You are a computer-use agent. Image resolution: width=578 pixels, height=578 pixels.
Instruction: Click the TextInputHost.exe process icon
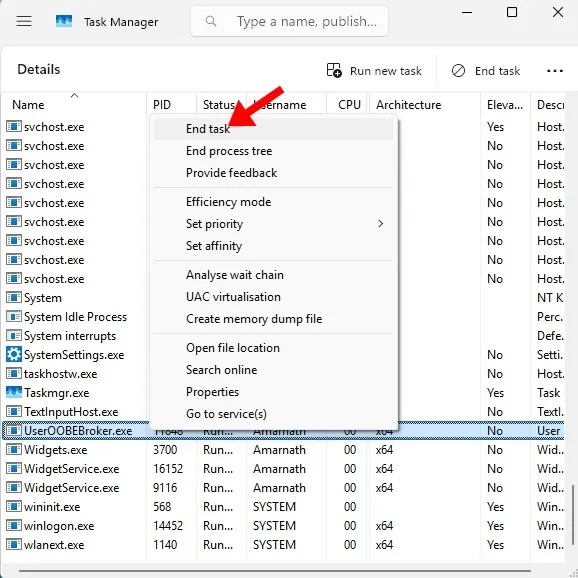click(x=14, y=411)
